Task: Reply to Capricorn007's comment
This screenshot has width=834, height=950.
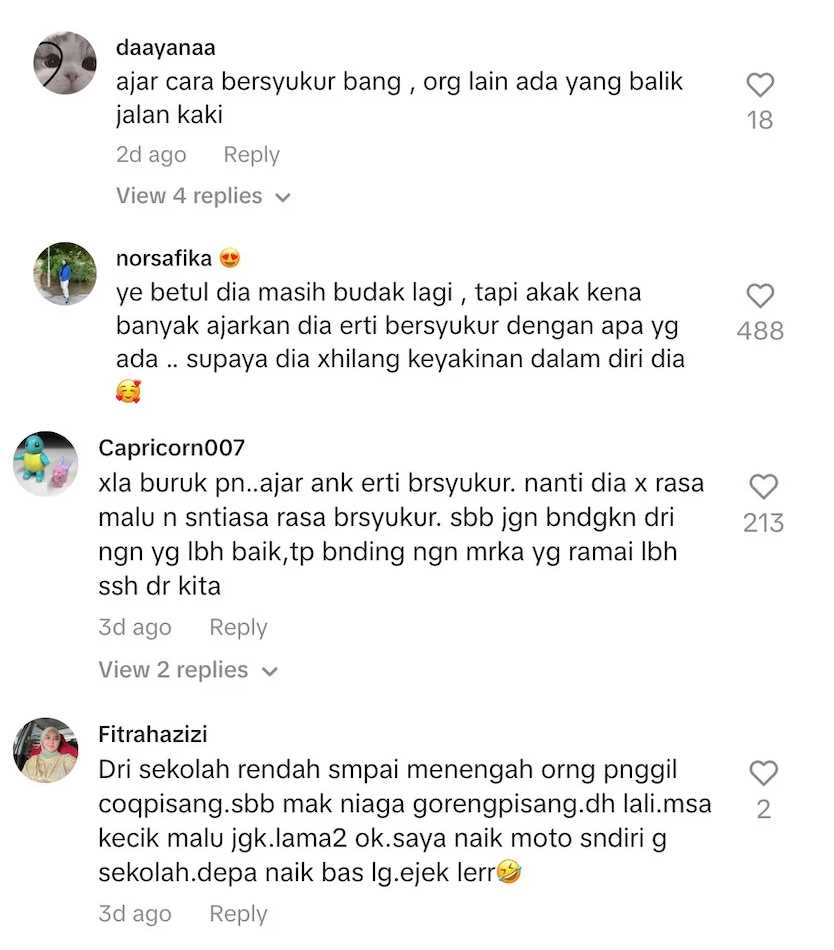Action: 238,628
